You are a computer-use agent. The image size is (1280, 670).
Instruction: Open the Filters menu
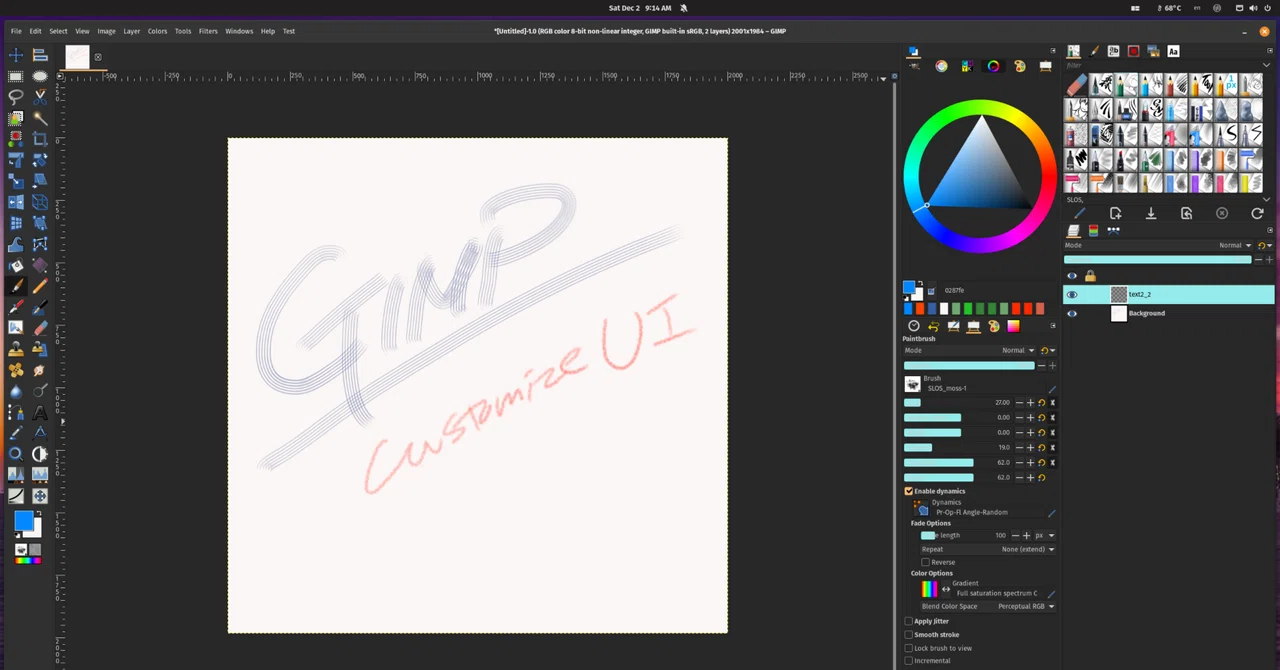point(208,31)
